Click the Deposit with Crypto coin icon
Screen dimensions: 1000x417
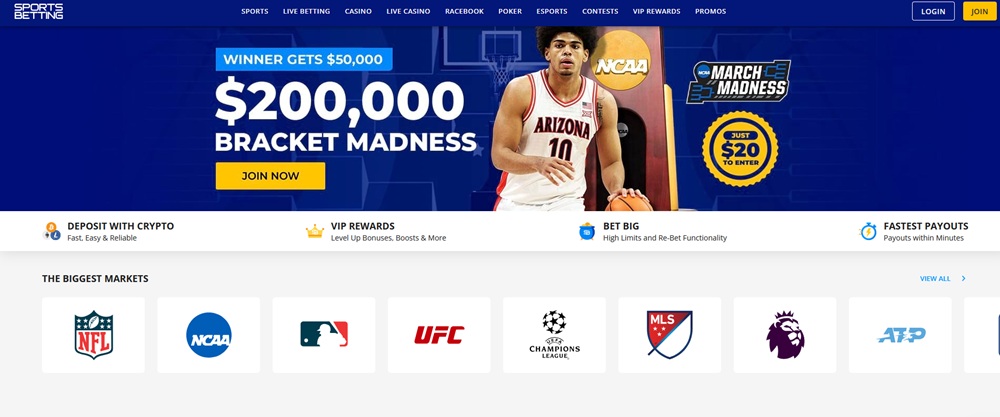52,231
